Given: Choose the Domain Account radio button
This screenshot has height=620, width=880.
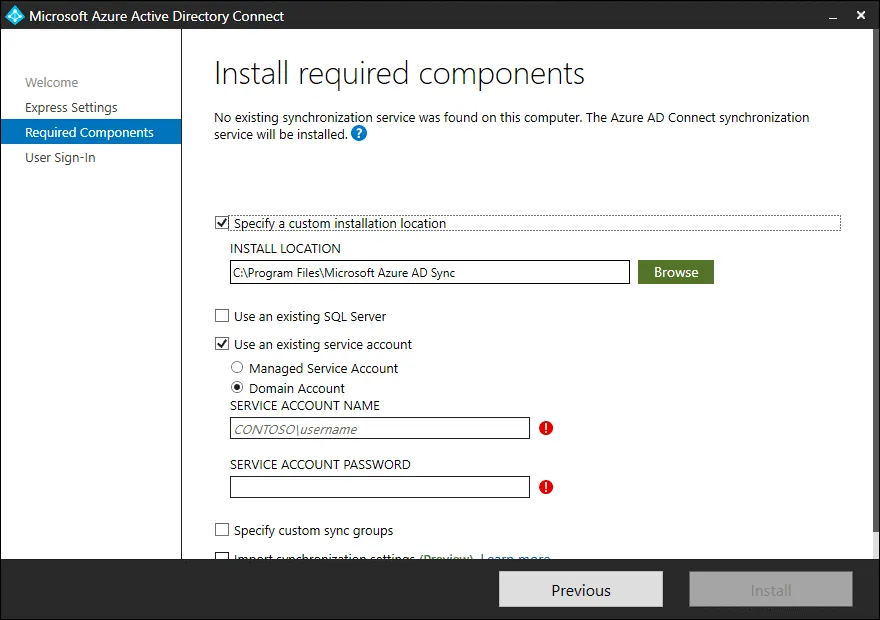Looking at the screenshot, I should pyautogui.click(x=237, y=388).
